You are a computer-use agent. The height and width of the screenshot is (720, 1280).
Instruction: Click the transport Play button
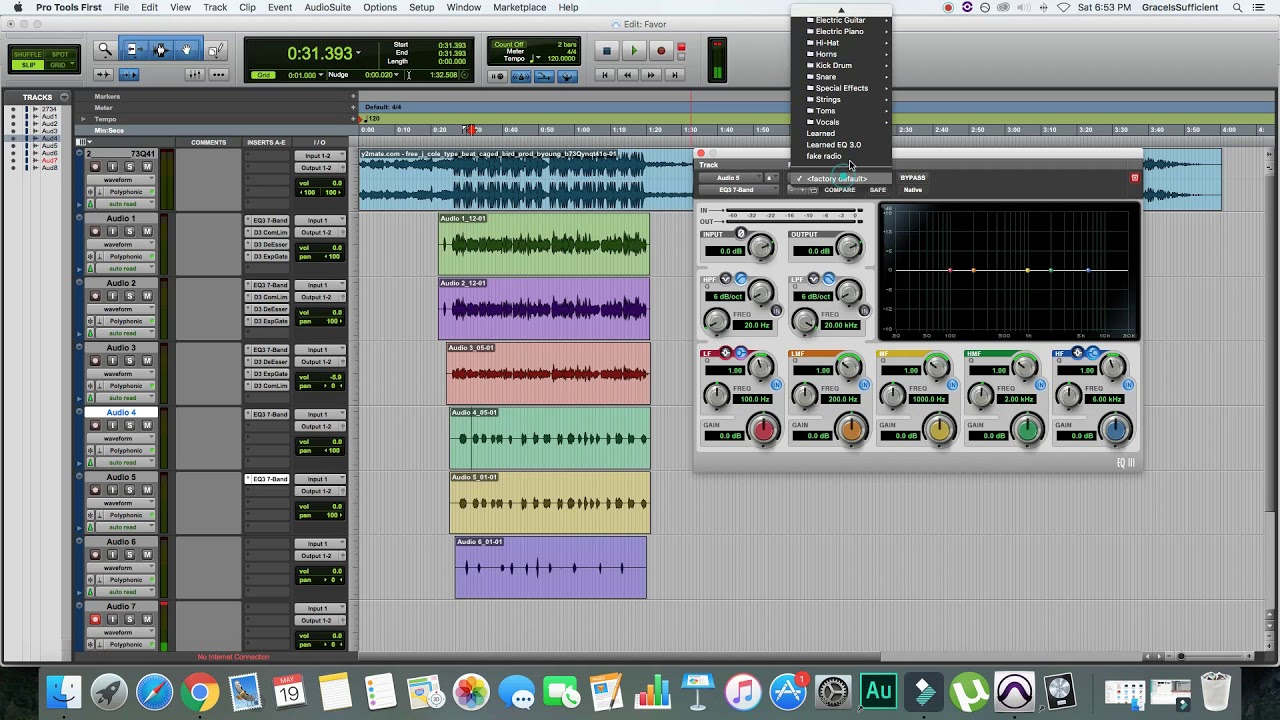click(633, 51)
